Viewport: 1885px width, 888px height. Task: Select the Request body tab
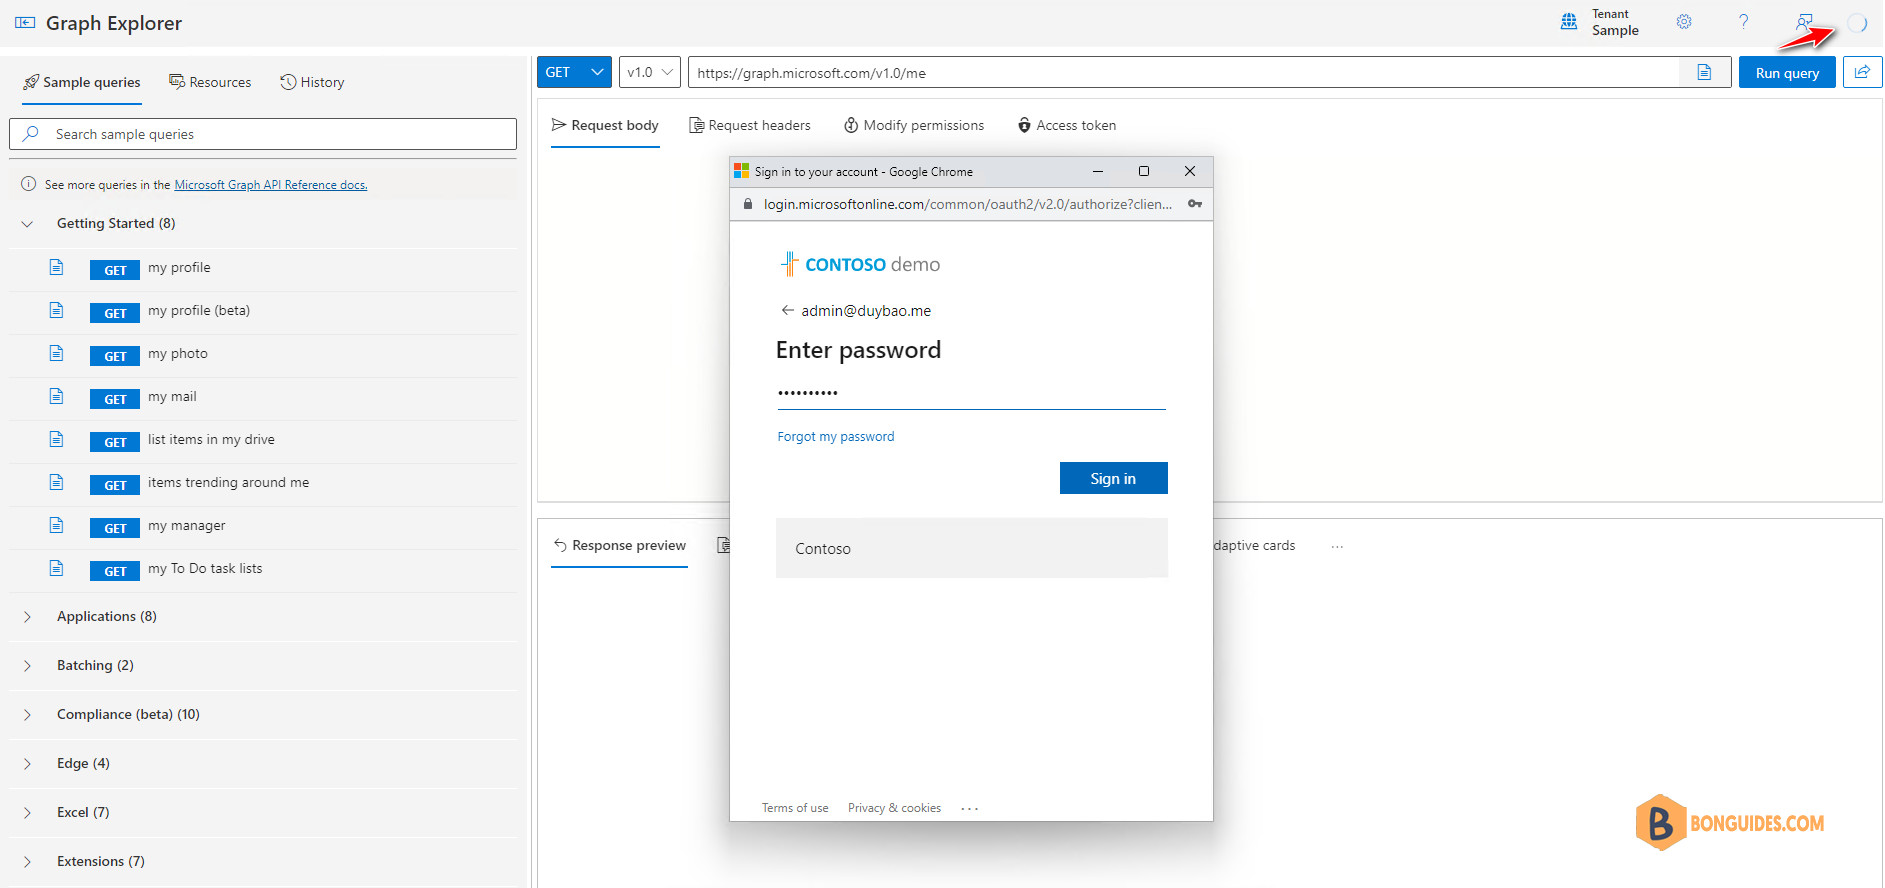pyautogui.click(x=605, y=125)
